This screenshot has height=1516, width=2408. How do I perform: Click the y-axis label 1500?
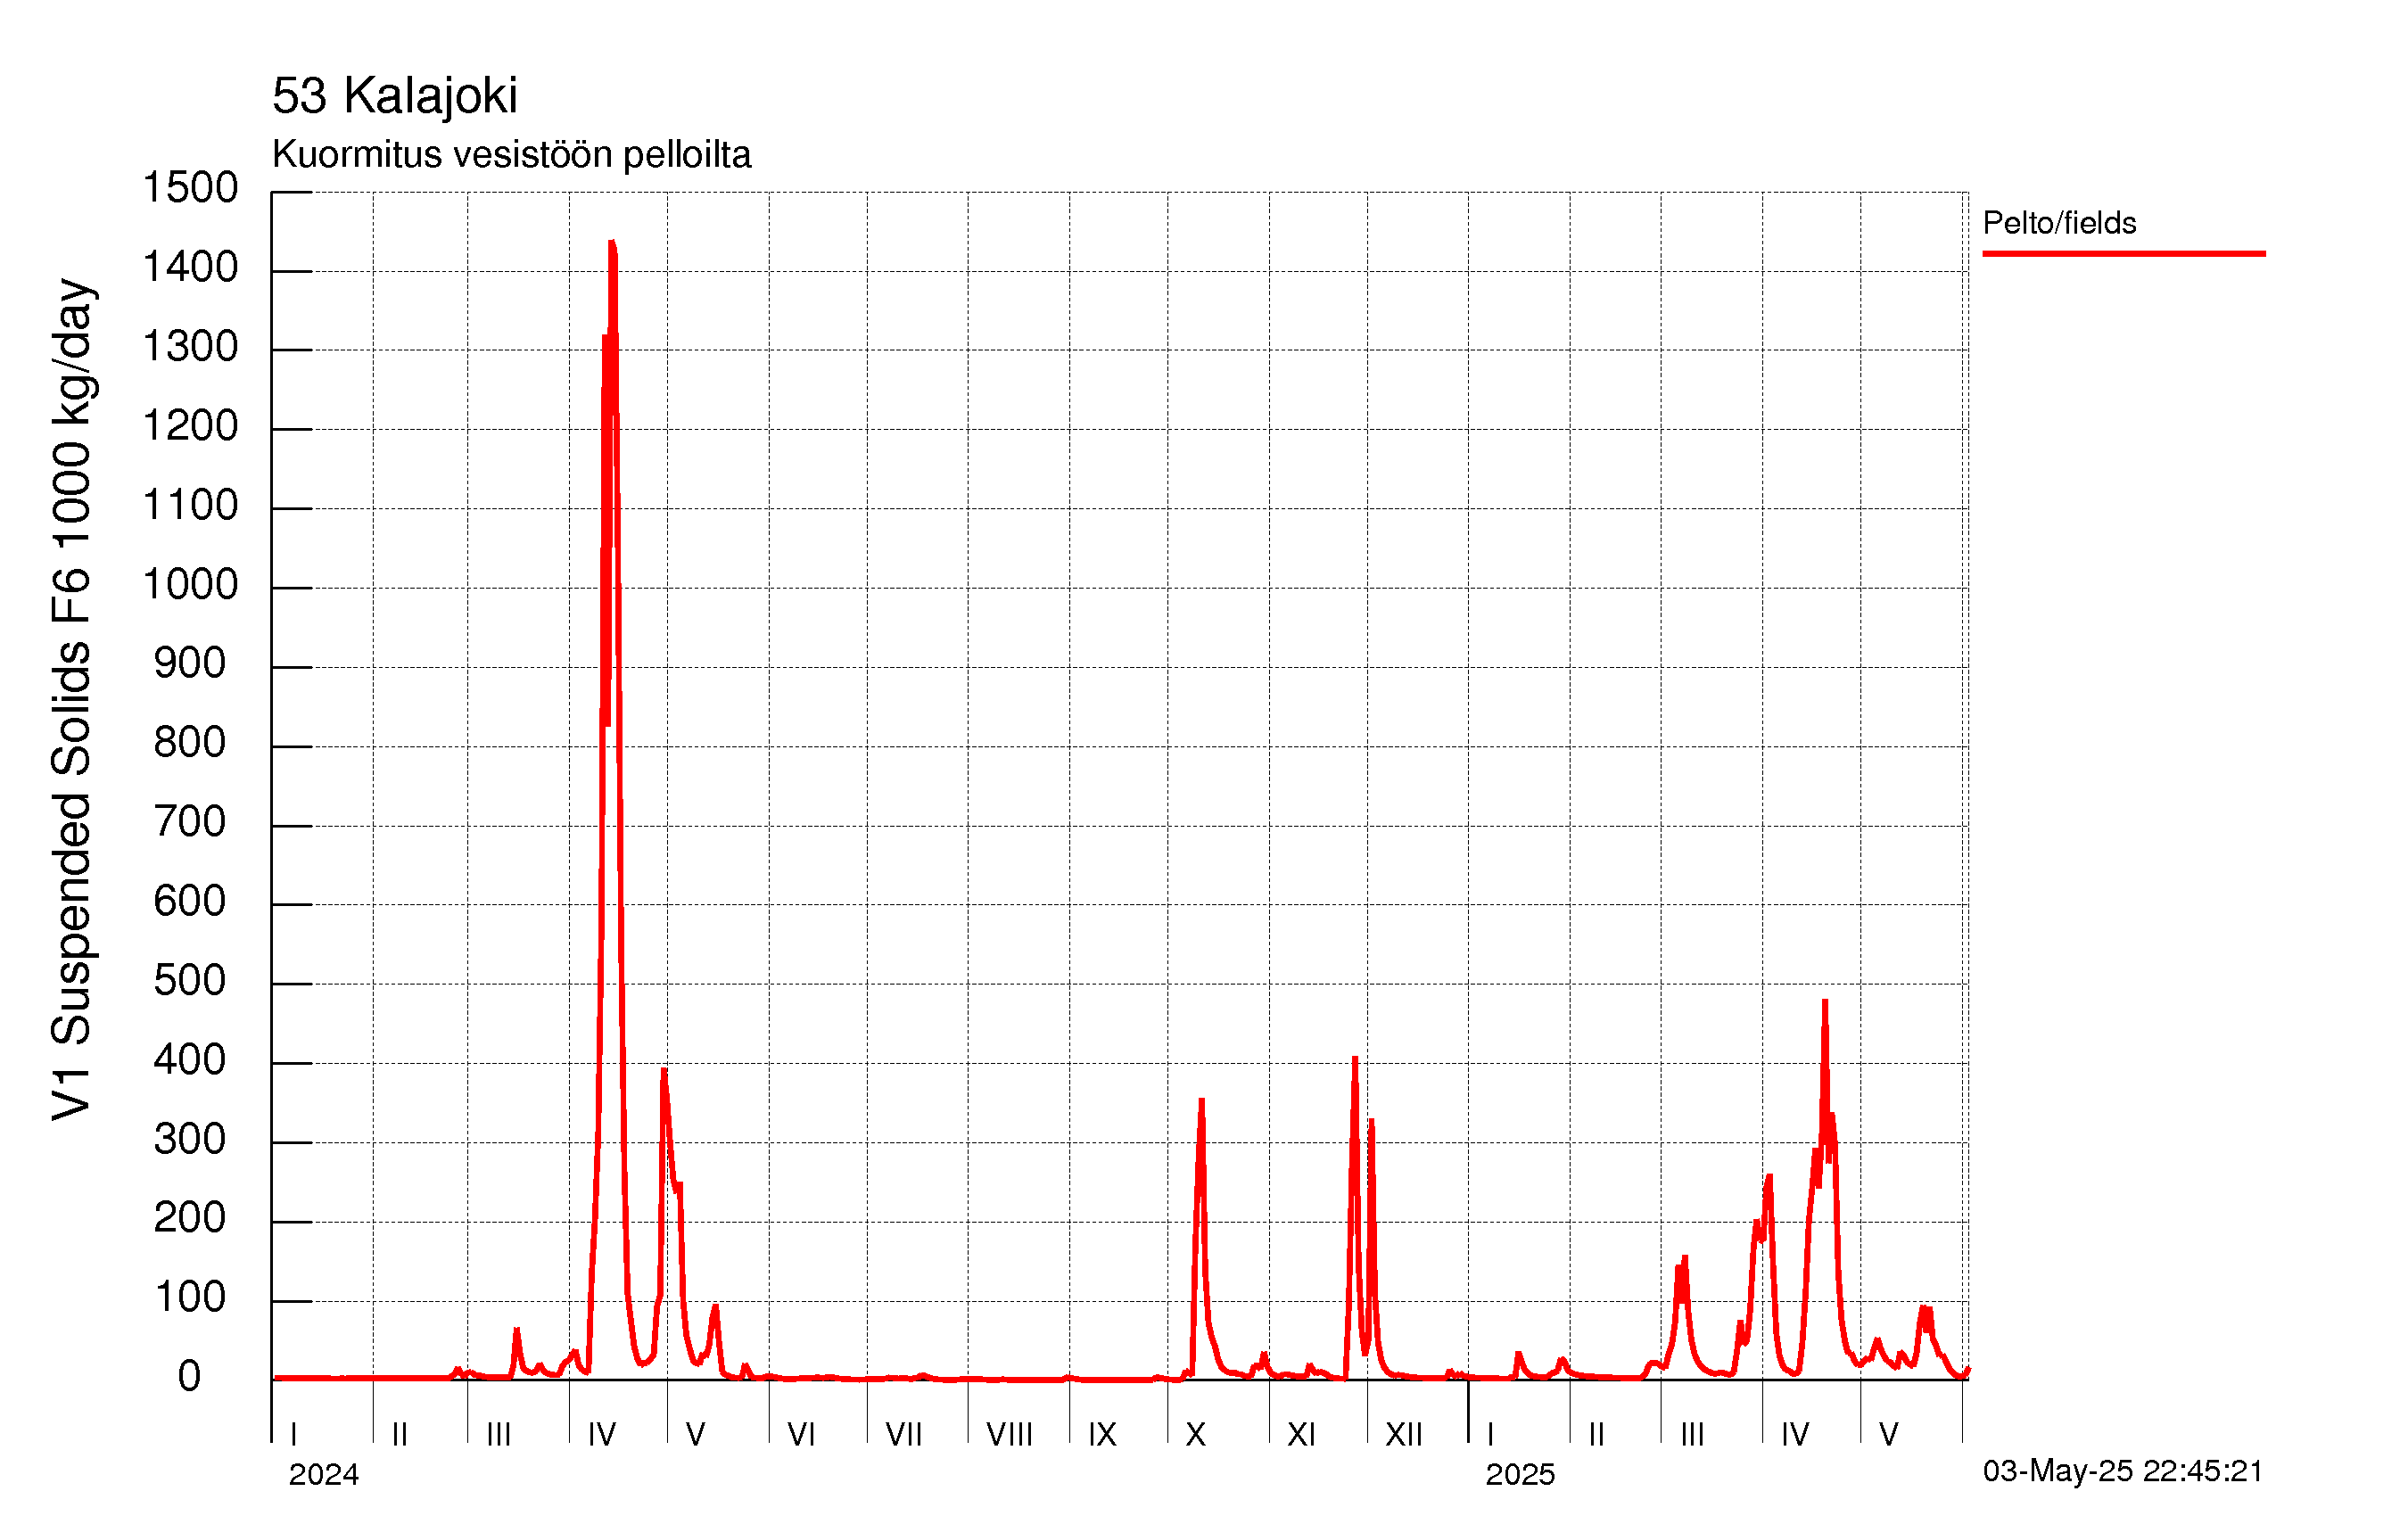pos(190,188)
